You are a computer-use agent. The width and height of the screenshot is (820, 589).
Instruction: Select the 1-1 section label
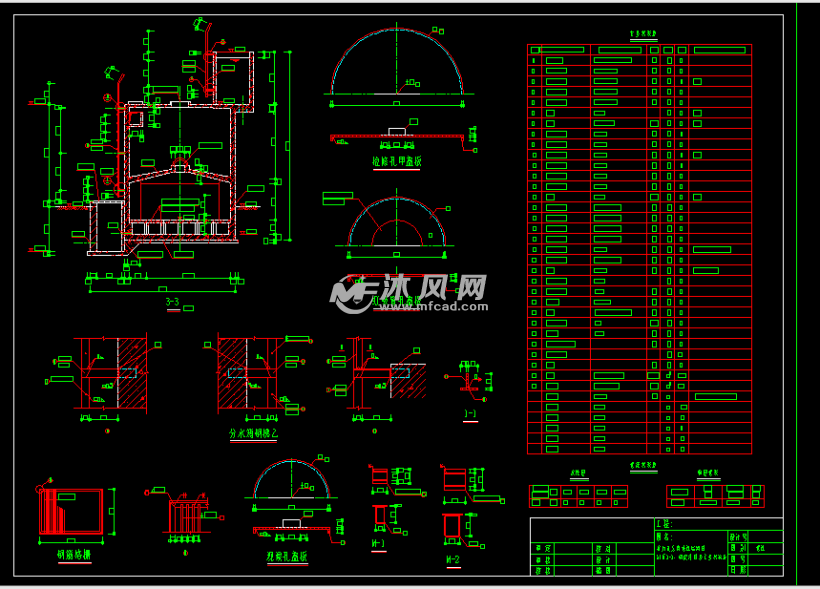(x=470, y=412)
